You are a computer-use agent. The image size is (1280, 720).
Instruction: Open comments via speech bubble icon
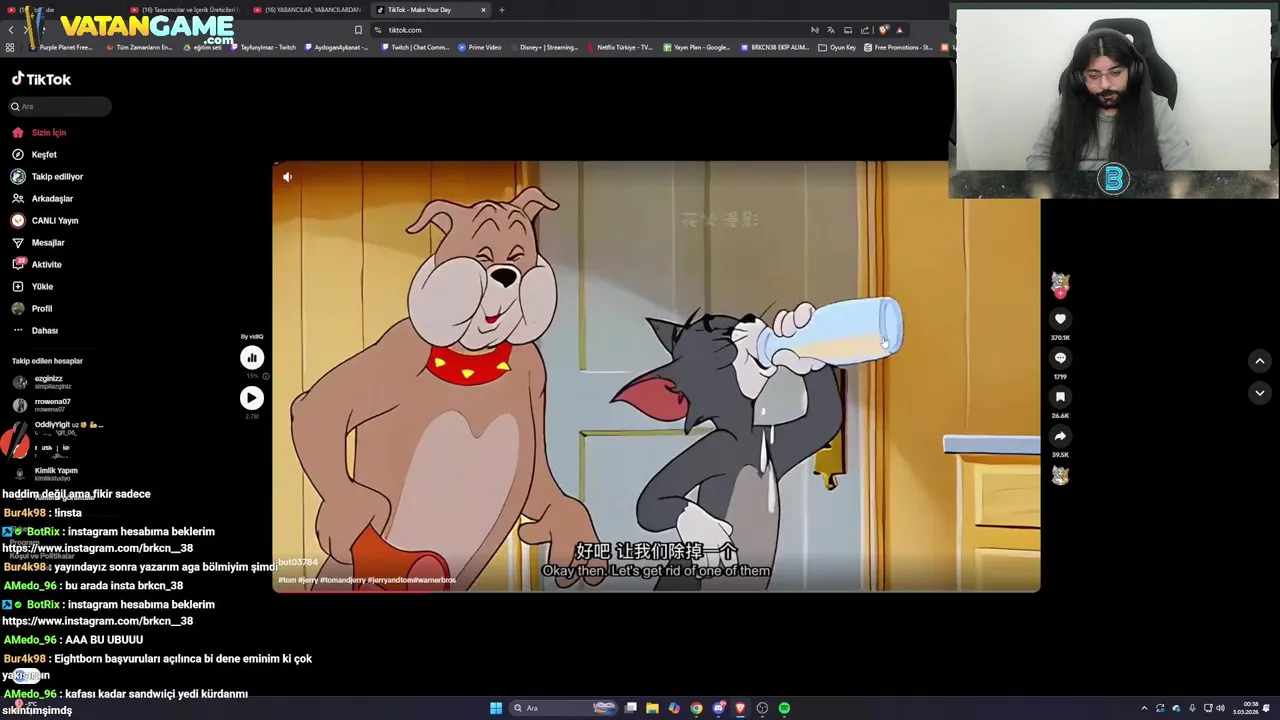[1060, 358]
